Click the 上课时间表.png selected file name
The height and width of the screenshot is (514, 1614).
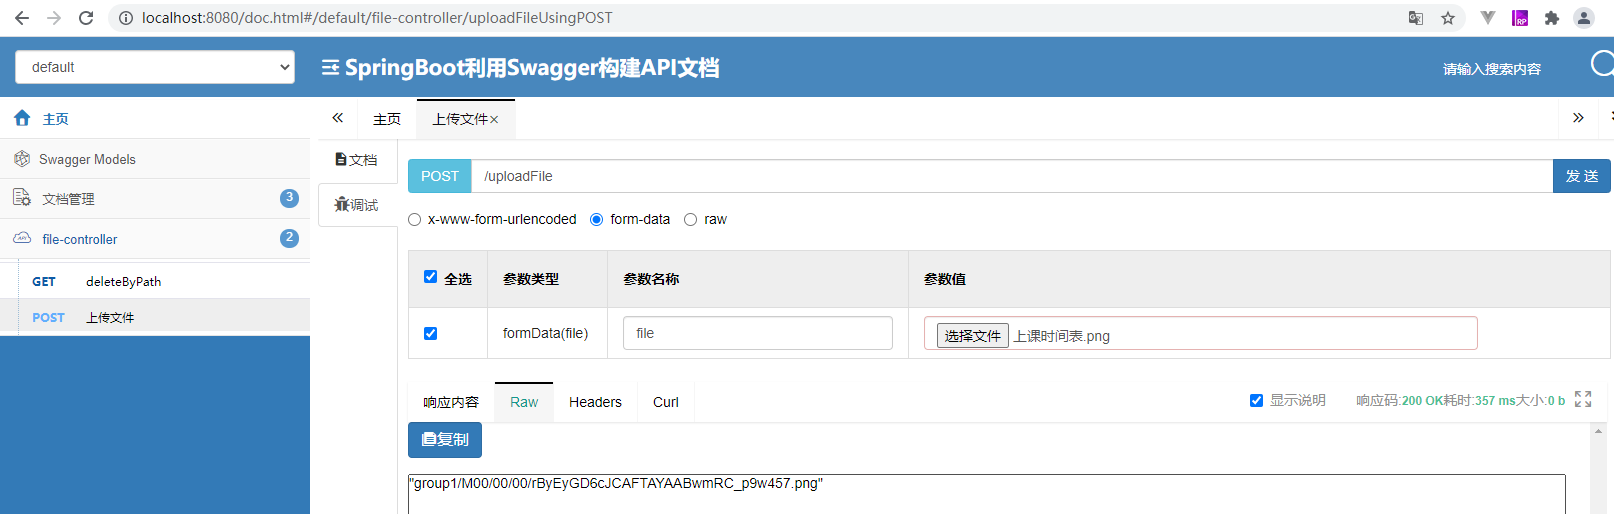[x=1062, y=336]
